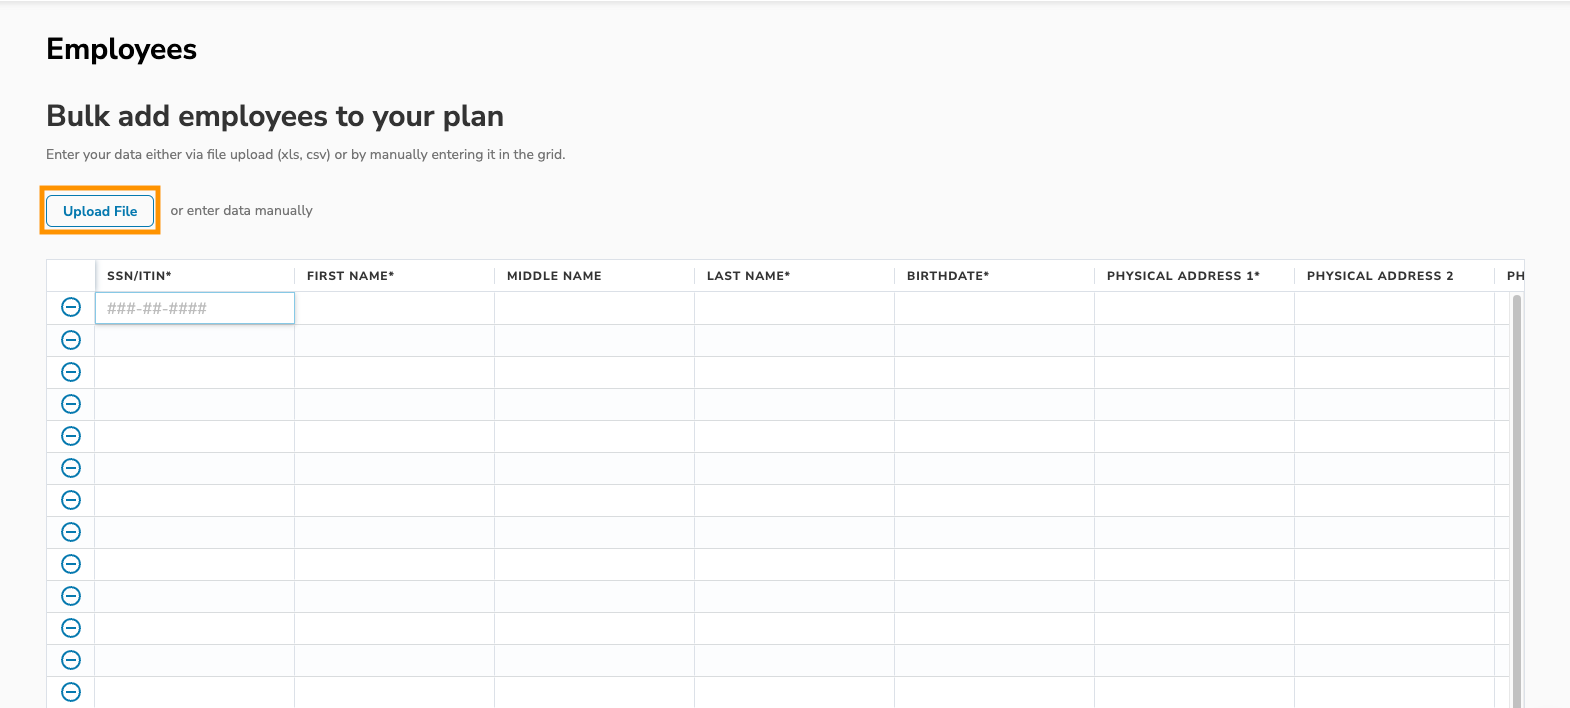Delete the third employee row
Image resolution: width=1570 pixels, height=708 pixels.
point(71,372)
